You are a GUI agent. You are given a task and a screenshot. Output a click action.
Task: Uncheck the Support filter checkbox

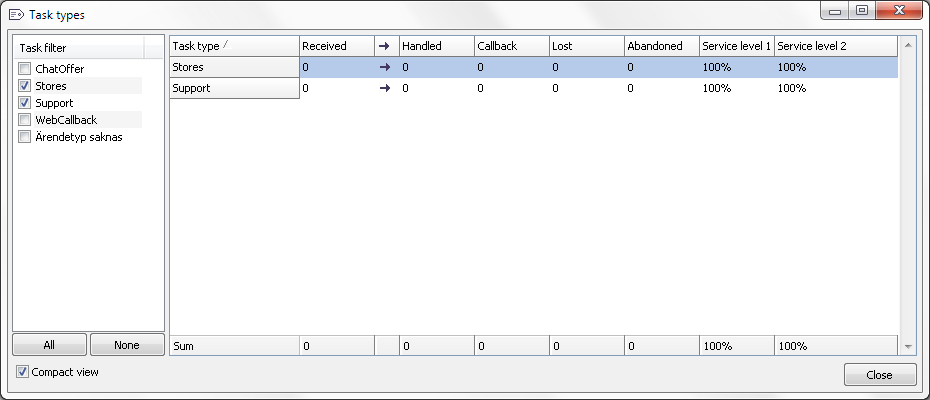(25, 103)
